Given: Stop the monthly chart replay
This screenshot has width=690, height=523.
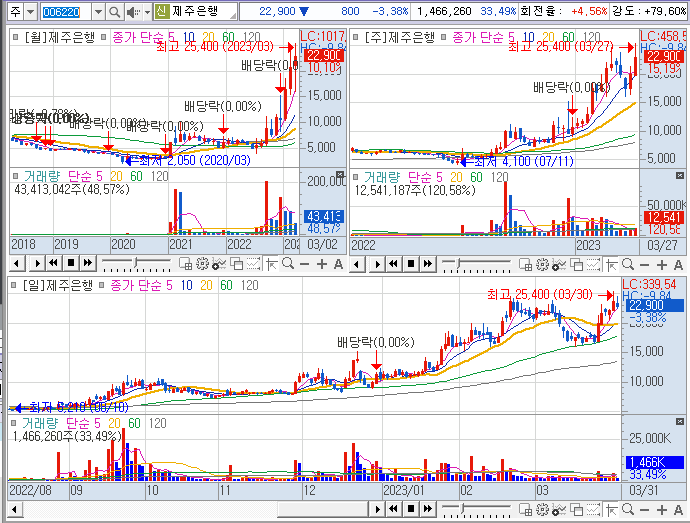Looking at the screenshot, I should point(70,263).
